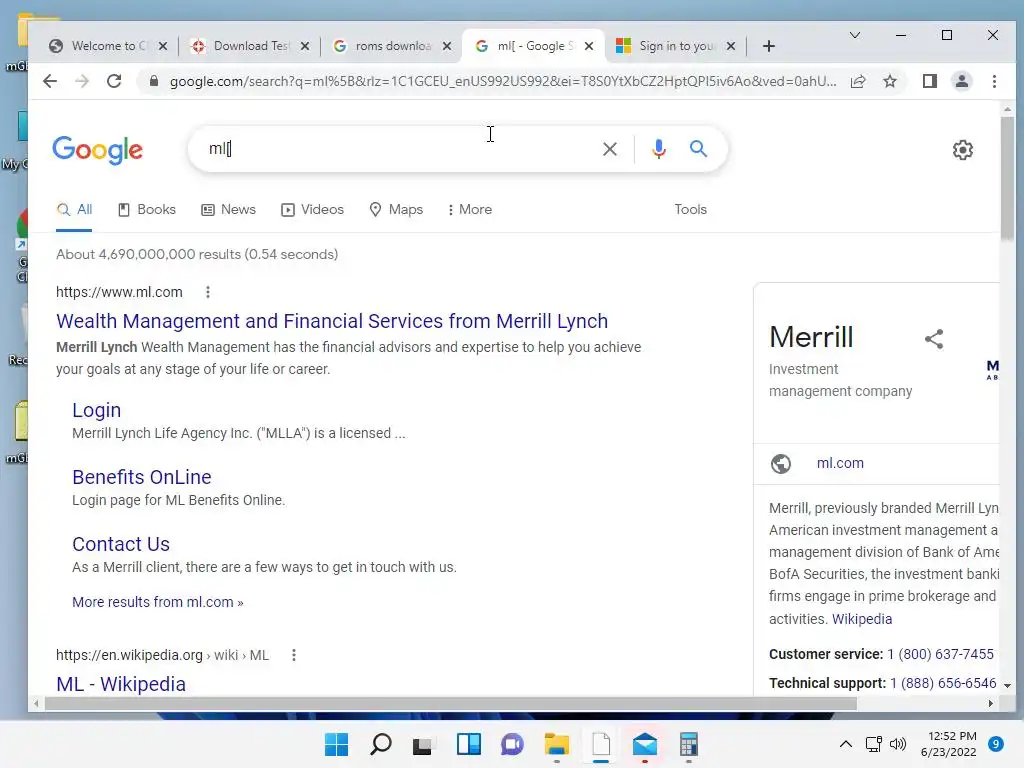Open Chrome's three-dot menu
This screenshot has width=1024, height=768.
point(994,81)
